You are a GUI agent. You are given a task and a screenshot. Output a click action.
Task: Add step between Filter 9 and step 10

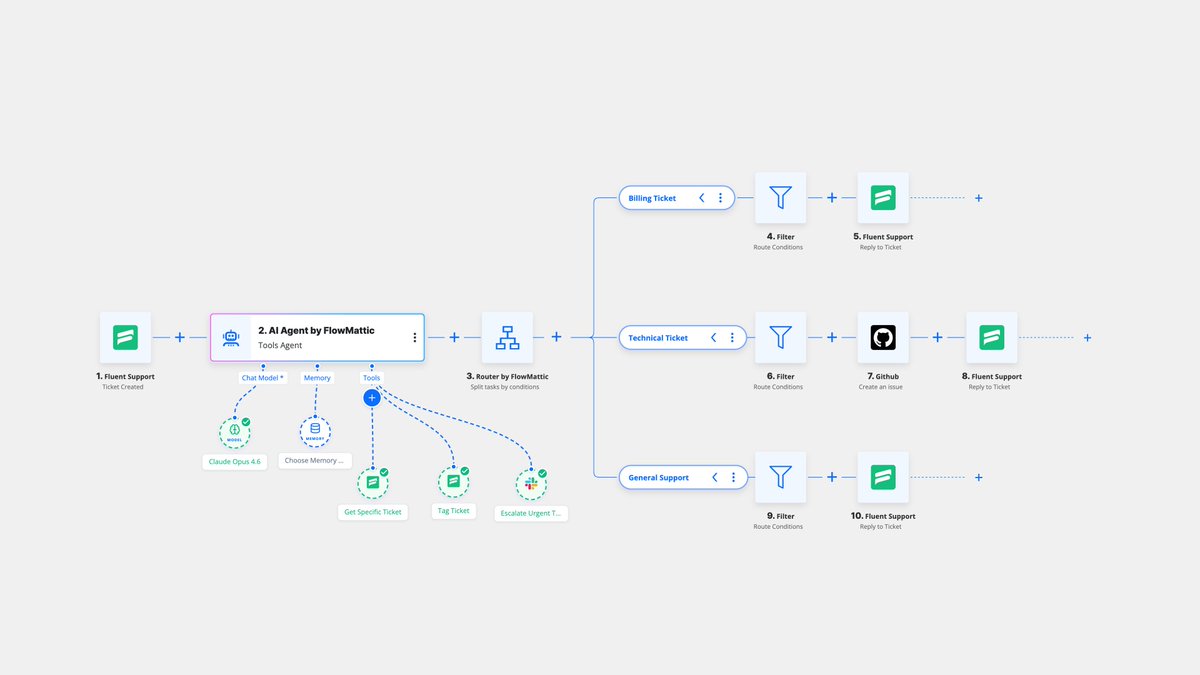click(832, 477)
